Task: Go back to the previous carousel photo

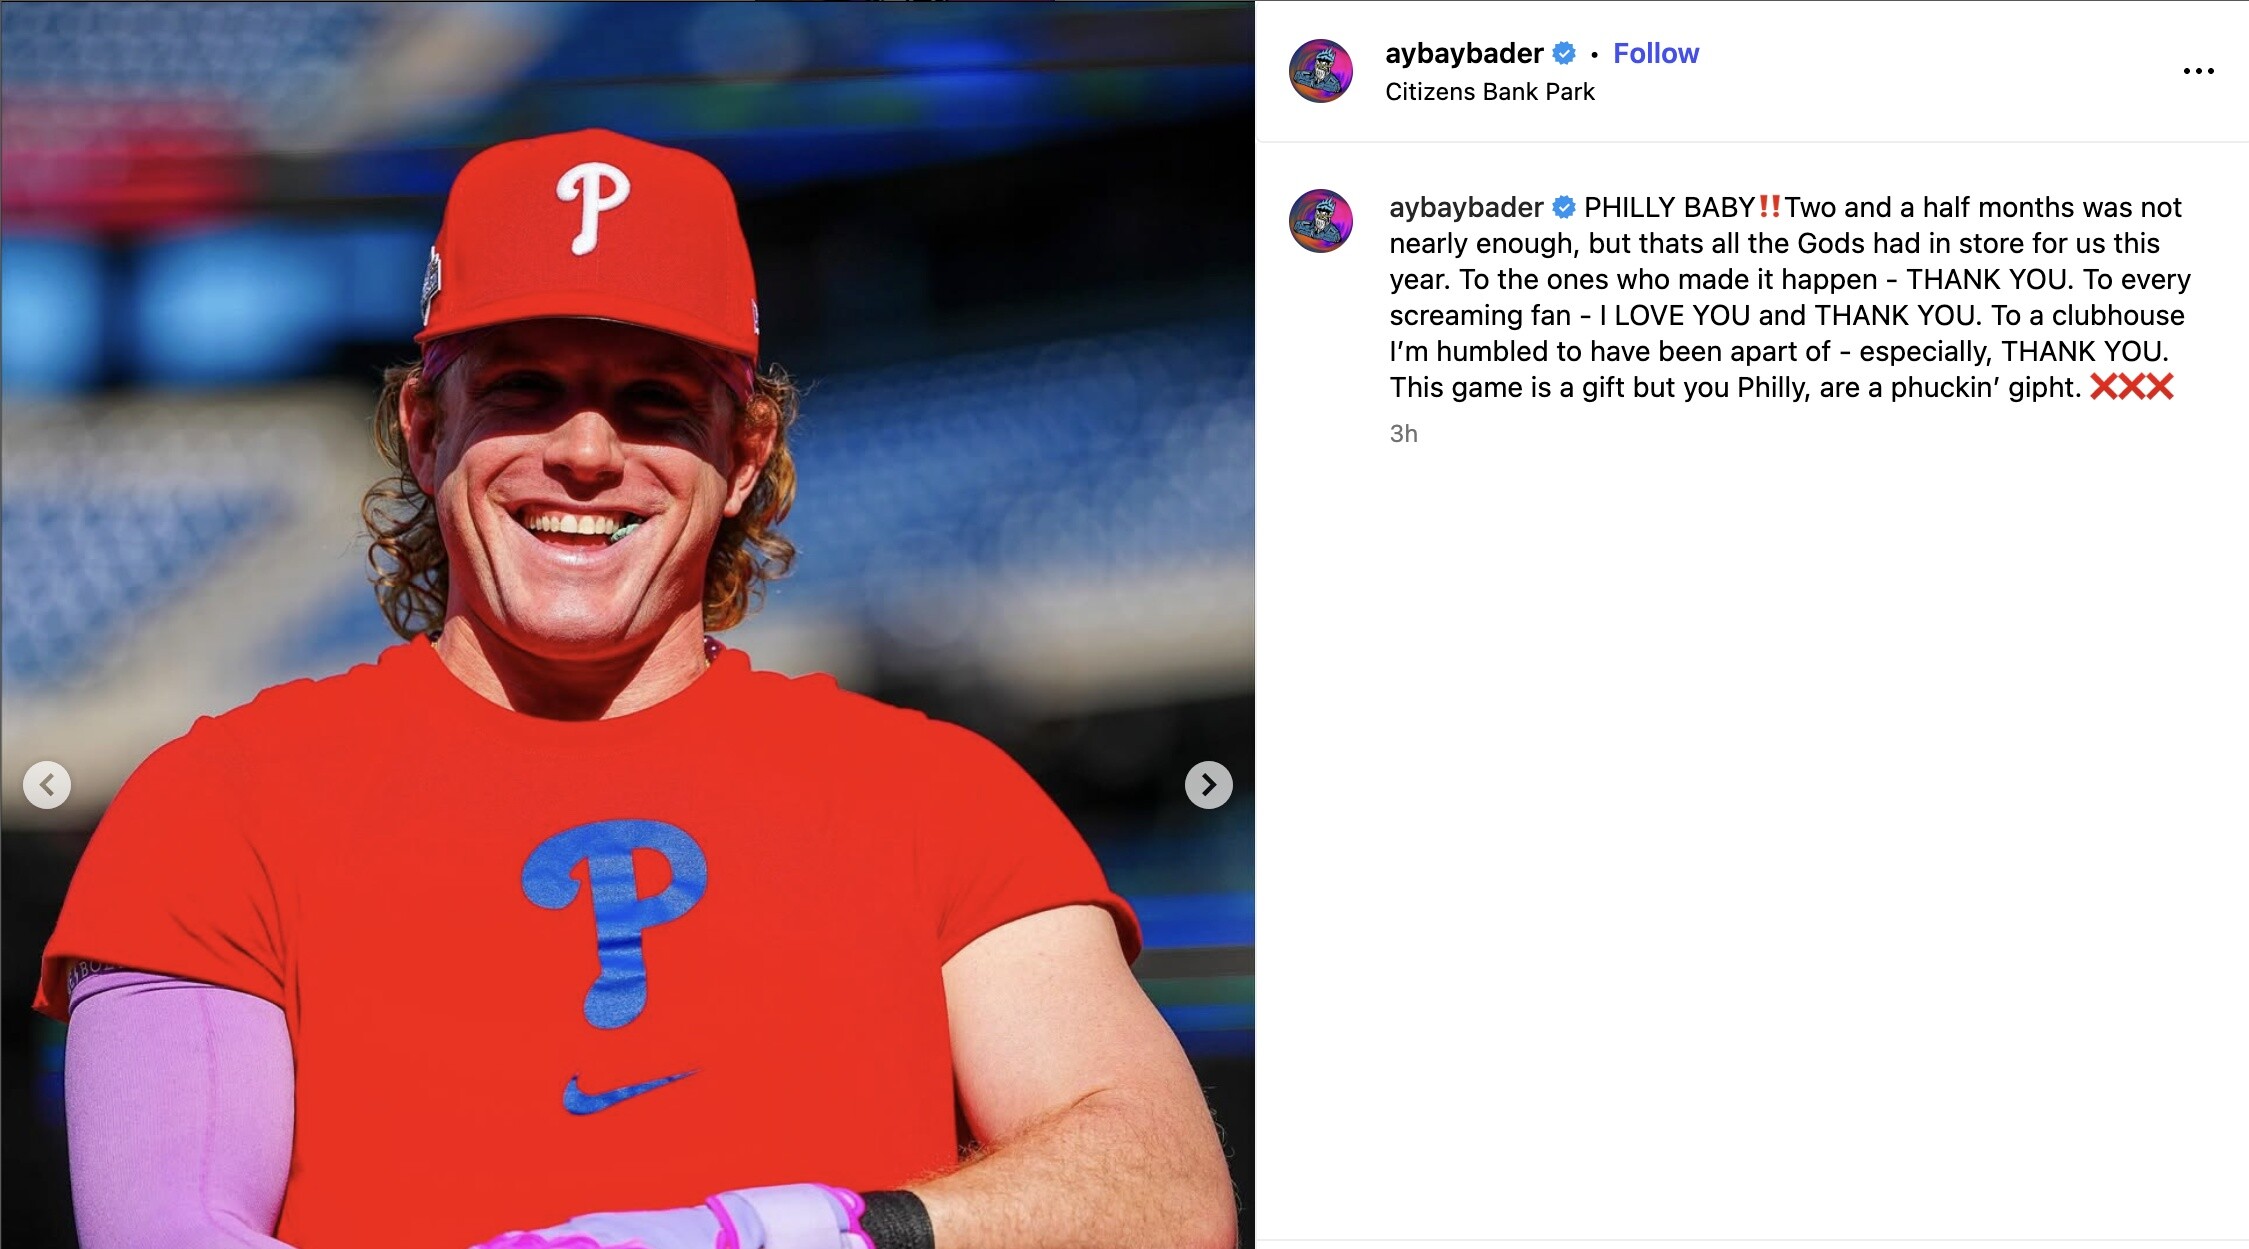Action: click(47, 785)
